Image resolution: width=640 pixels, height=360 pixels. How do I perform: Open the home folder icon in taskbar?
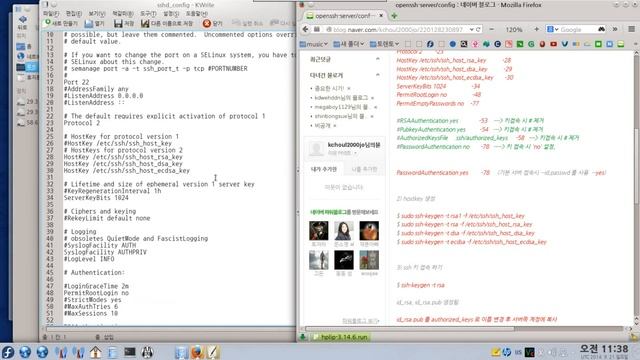[96, 352]
